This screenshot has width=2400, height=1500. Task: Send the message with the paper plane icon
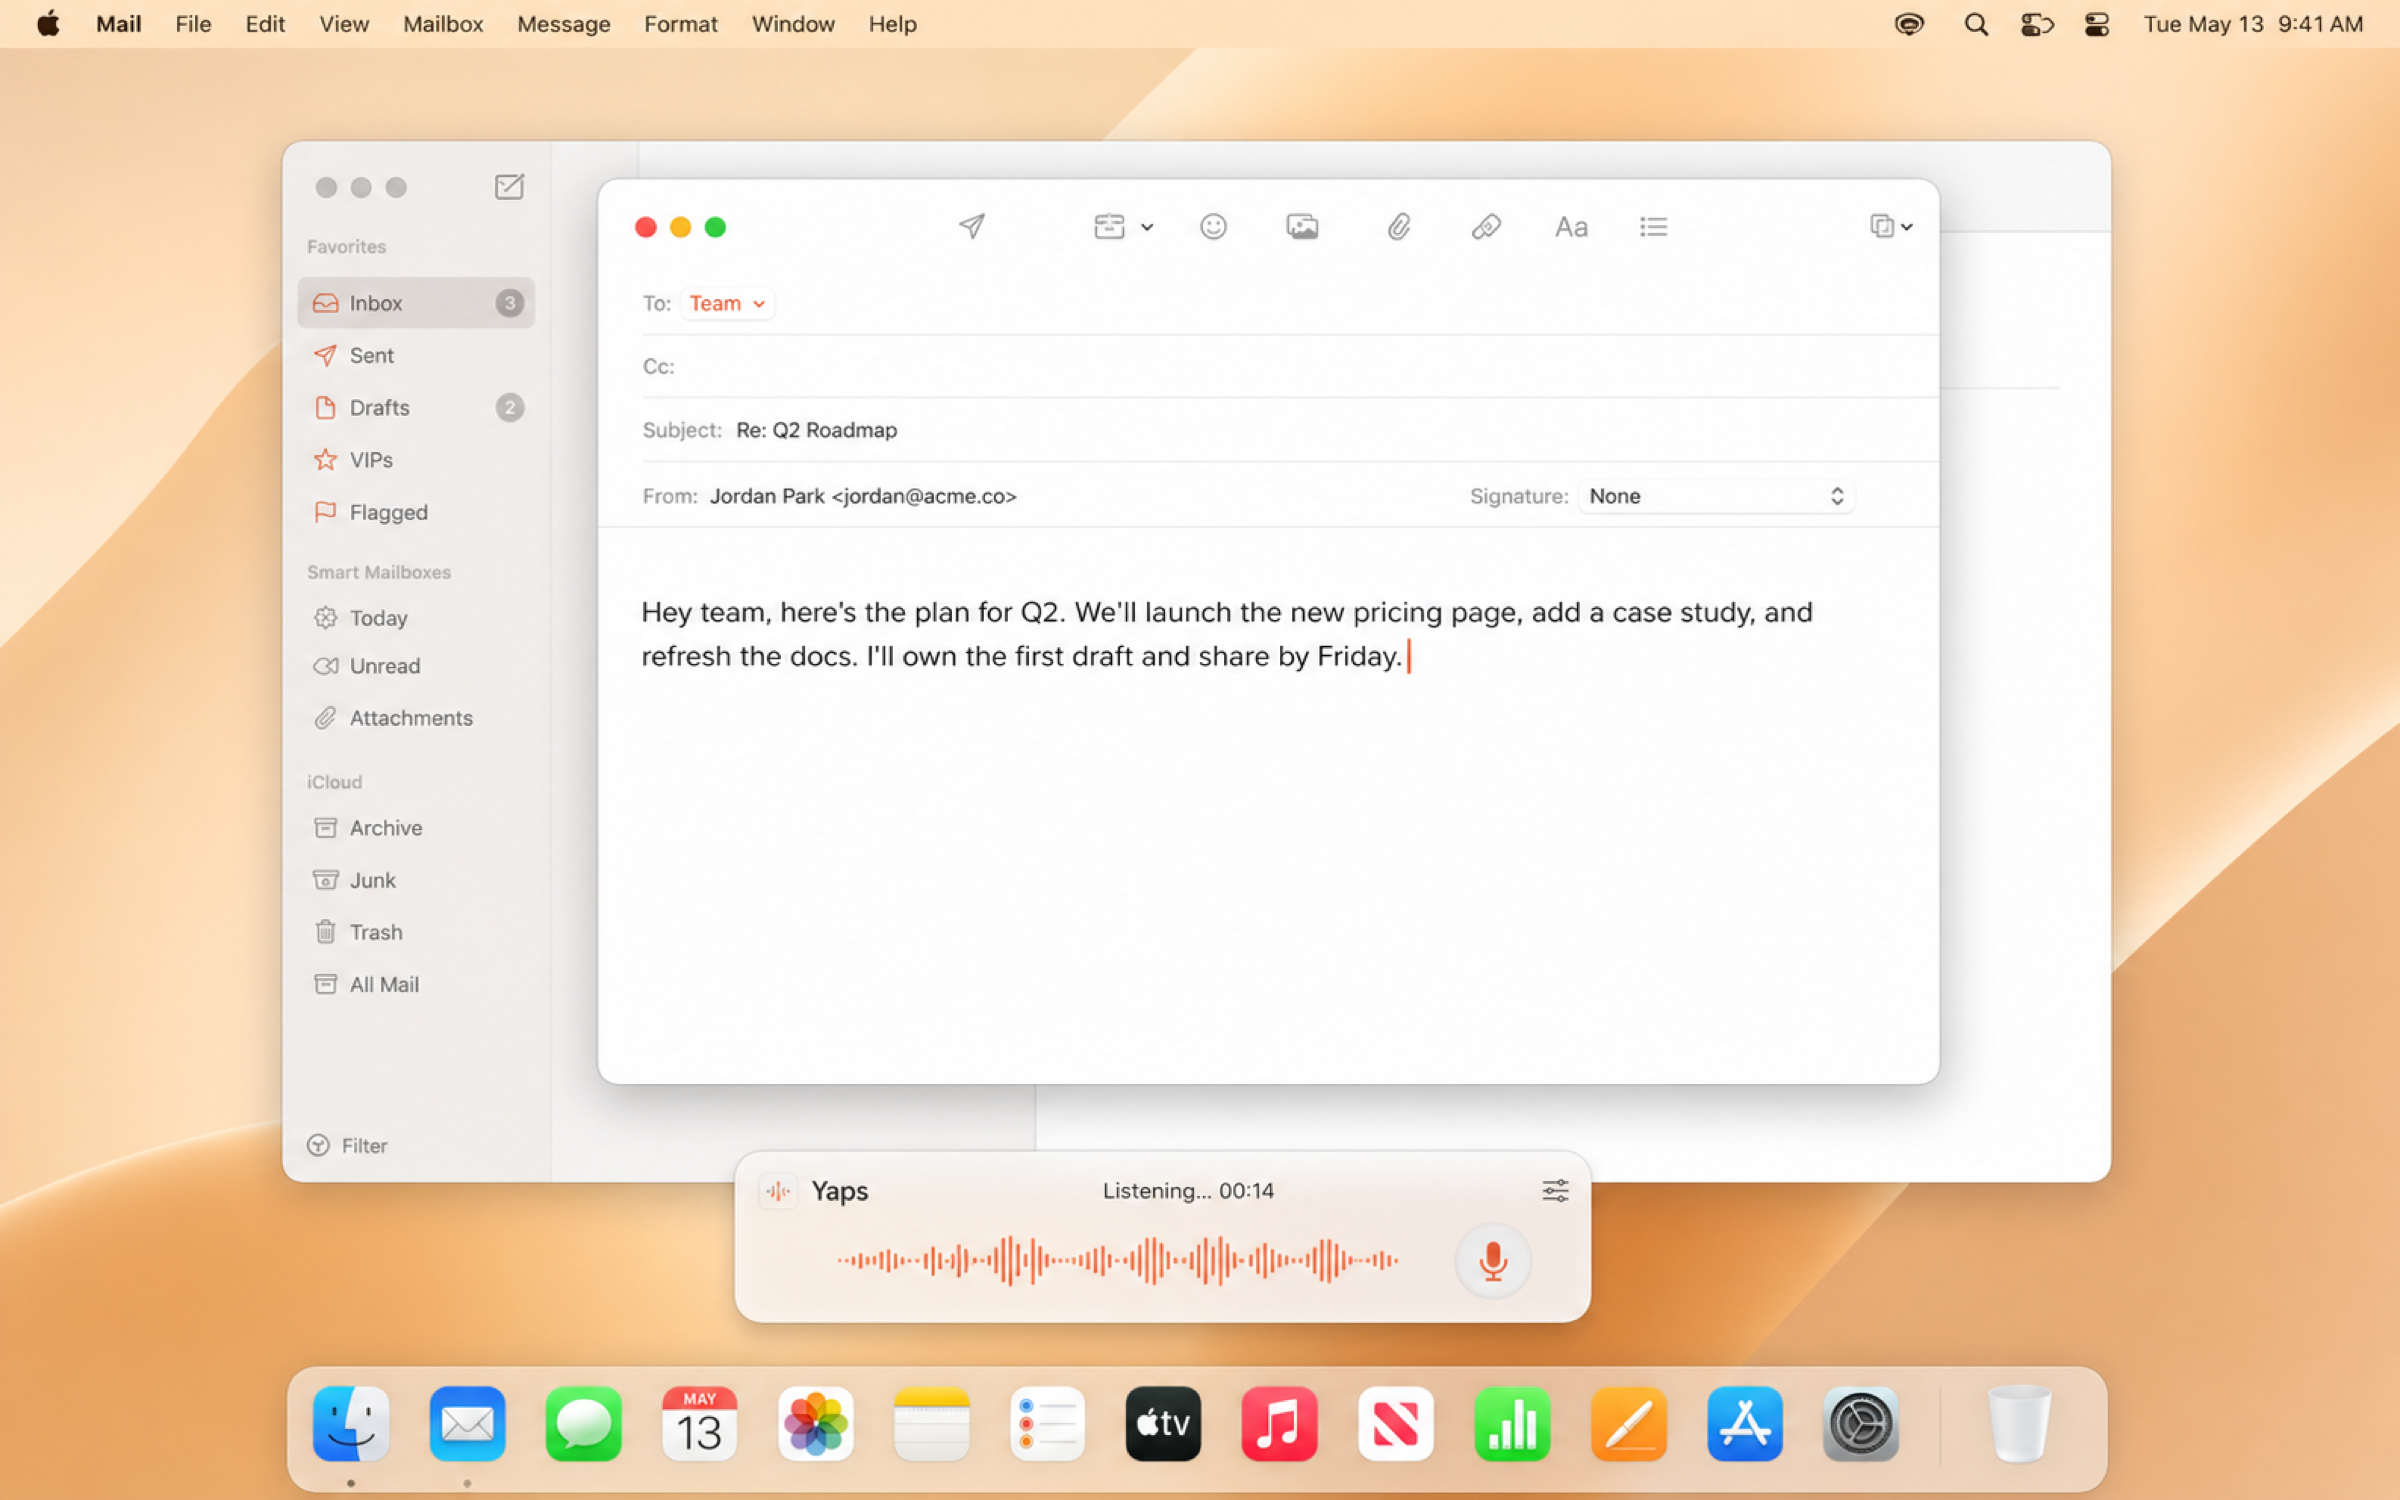coord(971,226)
